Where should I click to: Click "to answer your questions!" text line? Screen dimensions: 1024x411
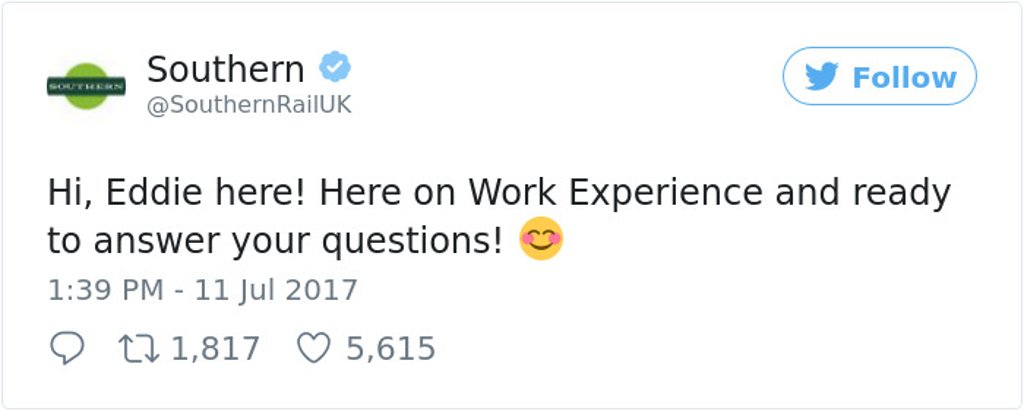275,241
